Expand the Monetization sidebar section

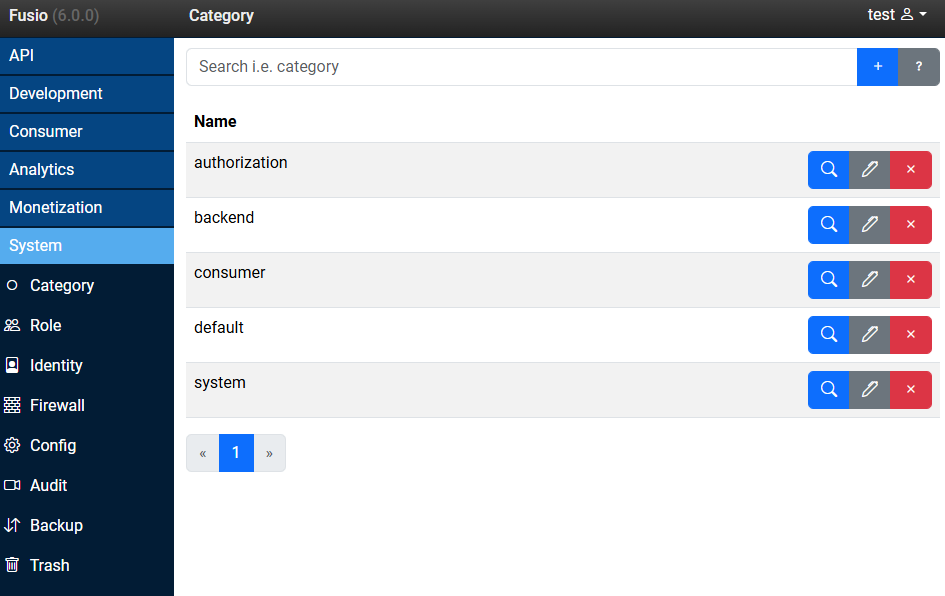point(87,208)
